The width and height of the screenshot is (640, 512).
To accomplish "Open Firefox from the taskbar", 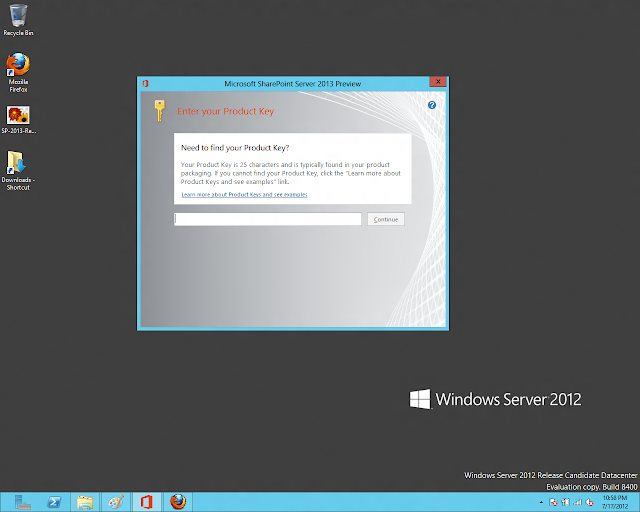I will pos(178,502).
